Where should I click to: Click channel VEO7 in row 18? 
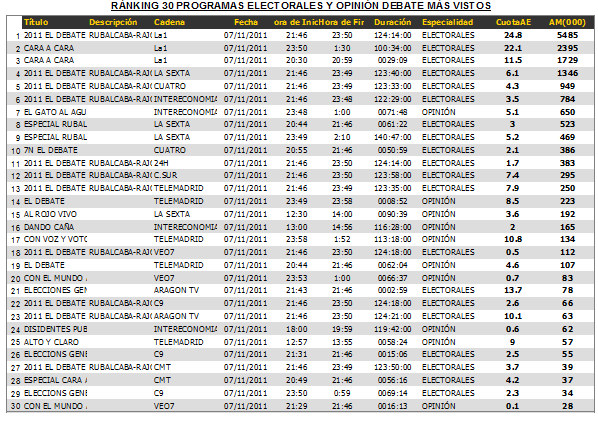(164, 252)
